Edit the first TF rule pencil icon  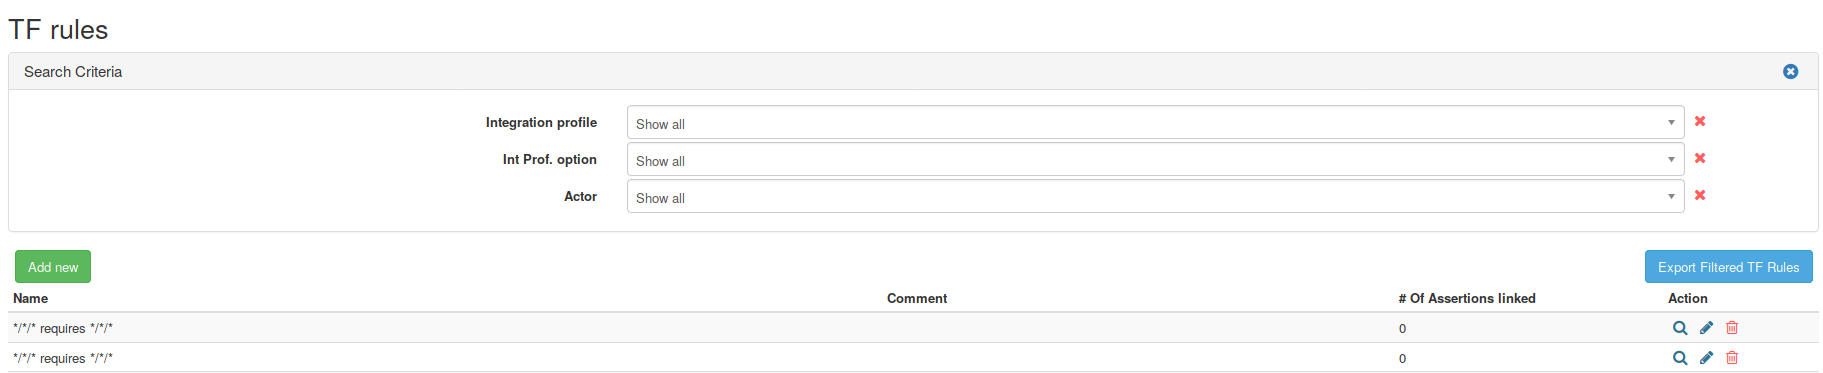(1706, 328)
